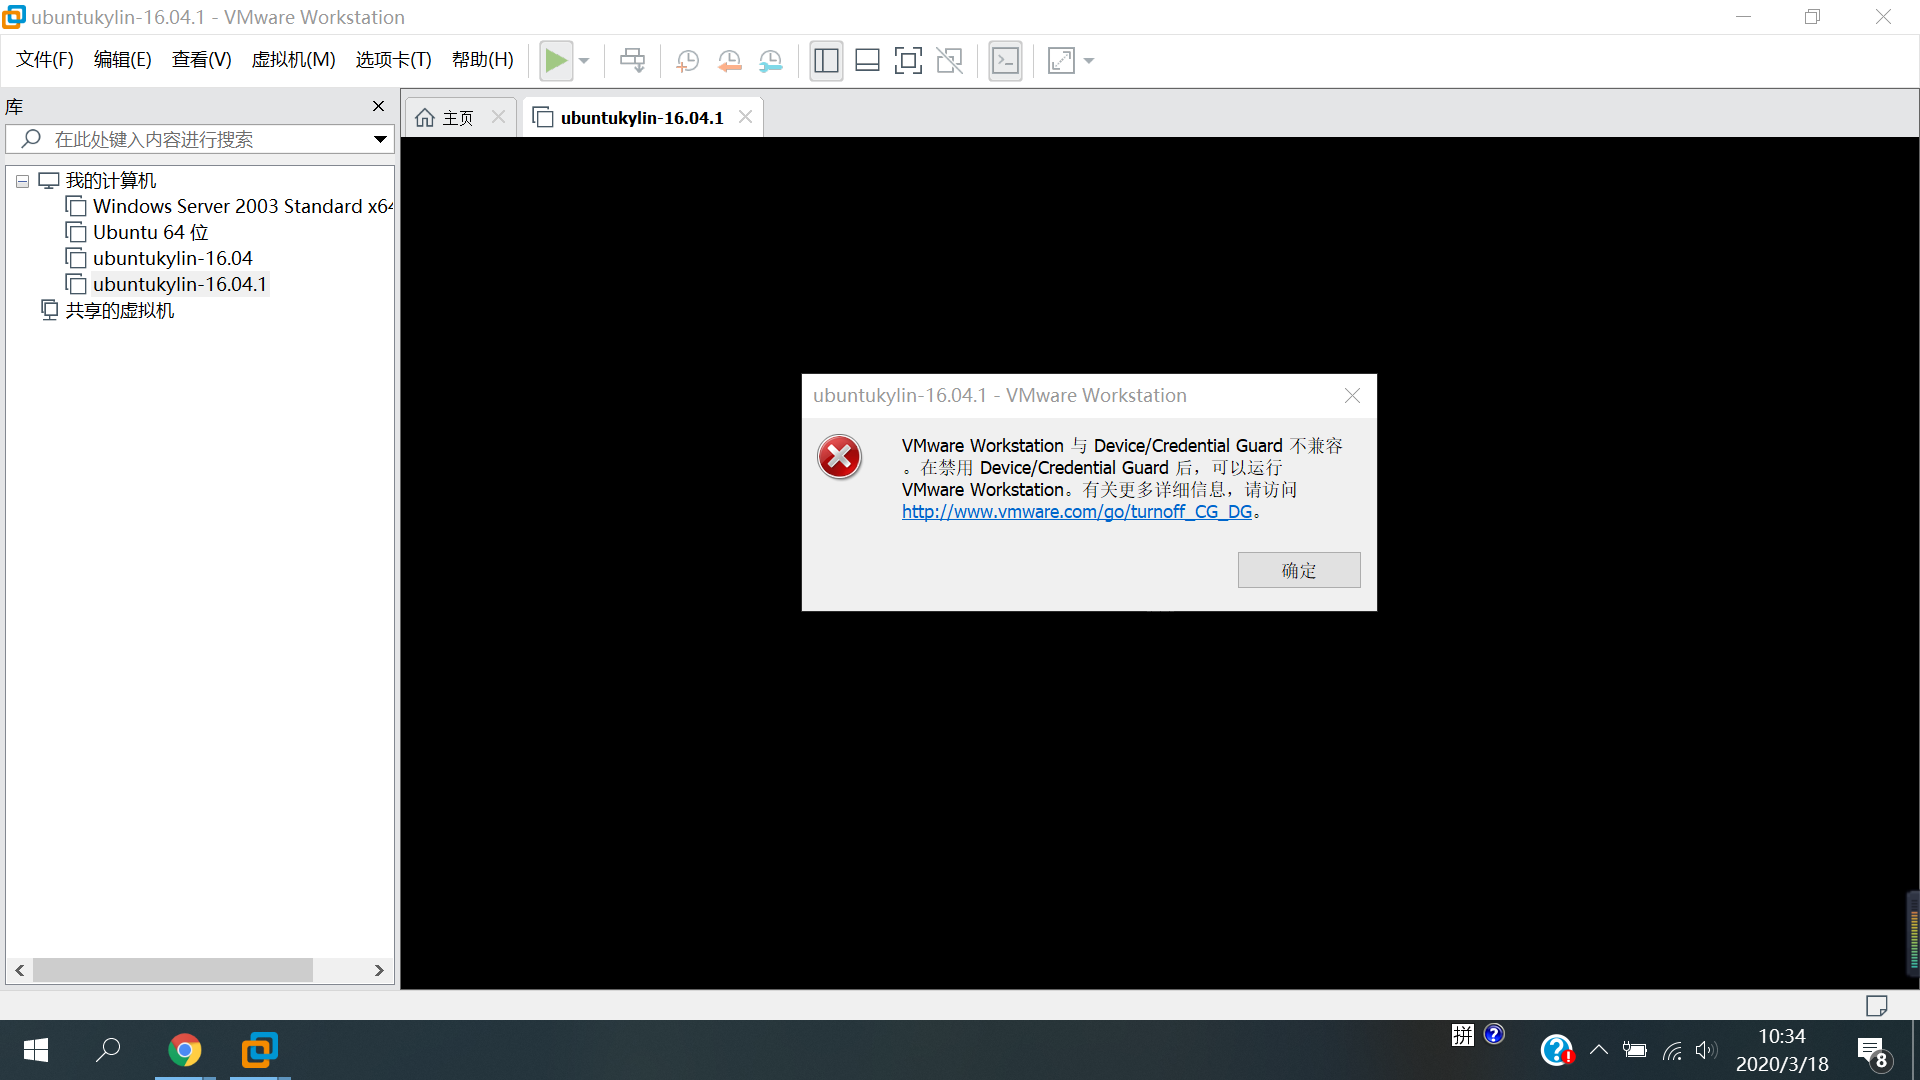This screenshot has height=1080, width=1920.
Task: Click the message log icon in status bar
Action: click(1877, 1005)
